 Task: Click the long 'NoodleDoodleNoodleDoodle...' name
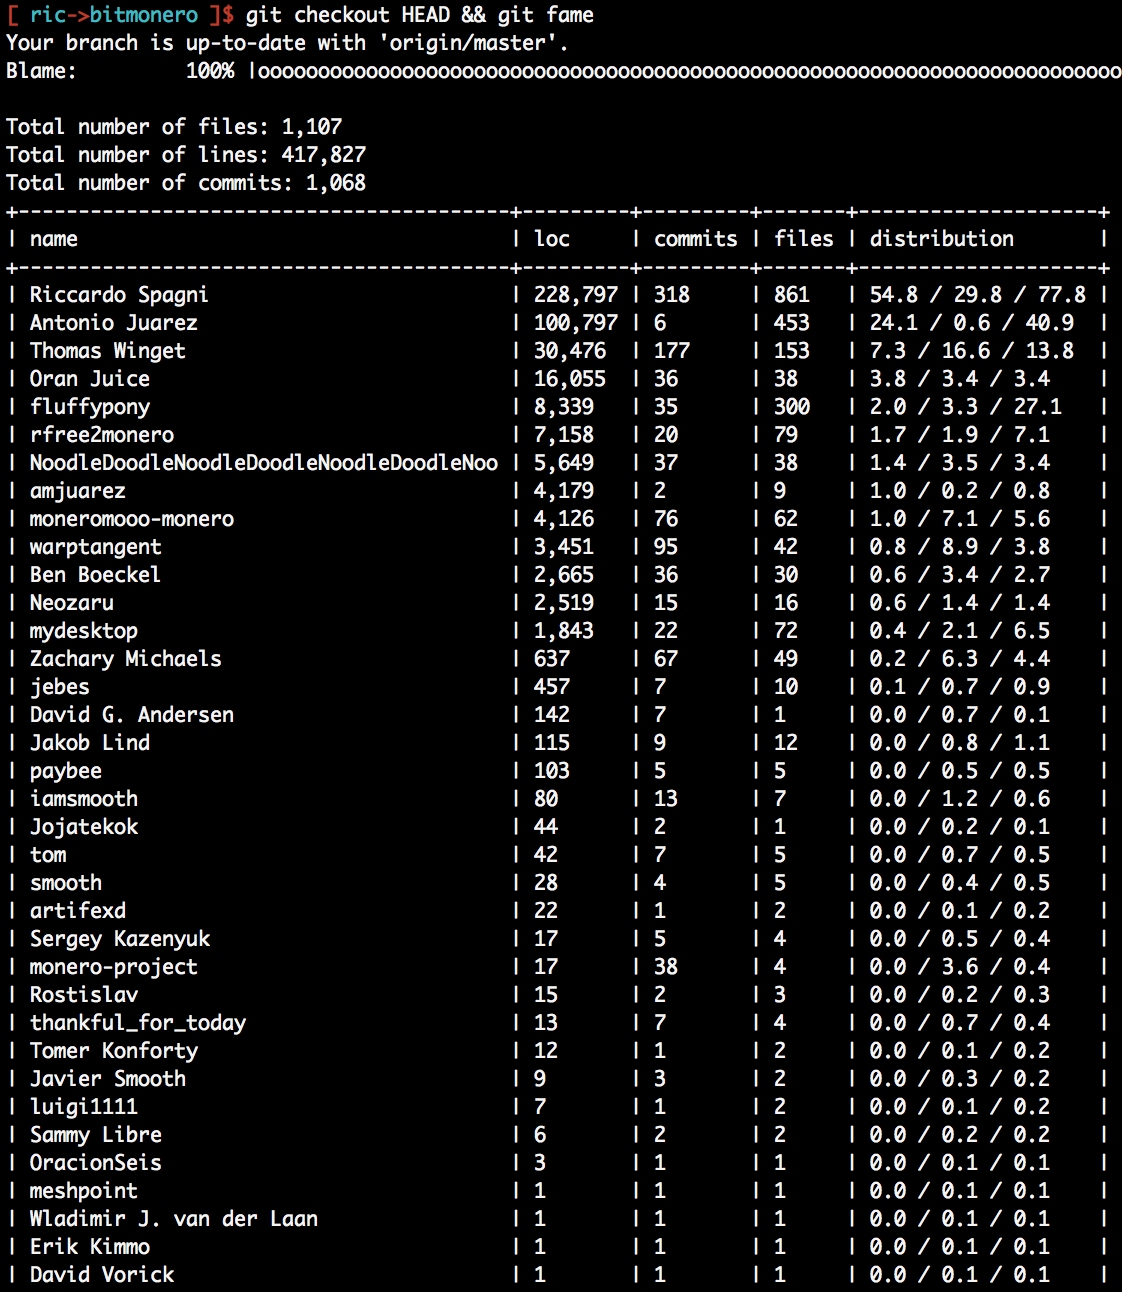[264, 463]
